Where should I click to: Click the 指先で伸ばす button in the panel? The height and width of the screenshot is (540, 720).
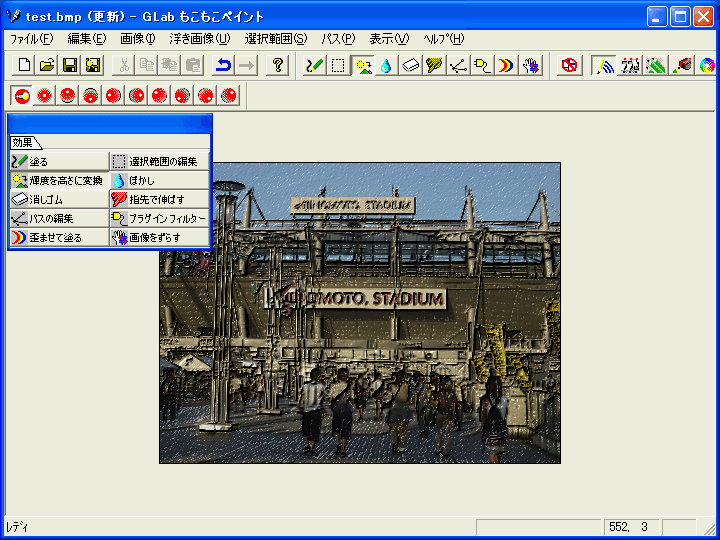(x=159, y=200)
